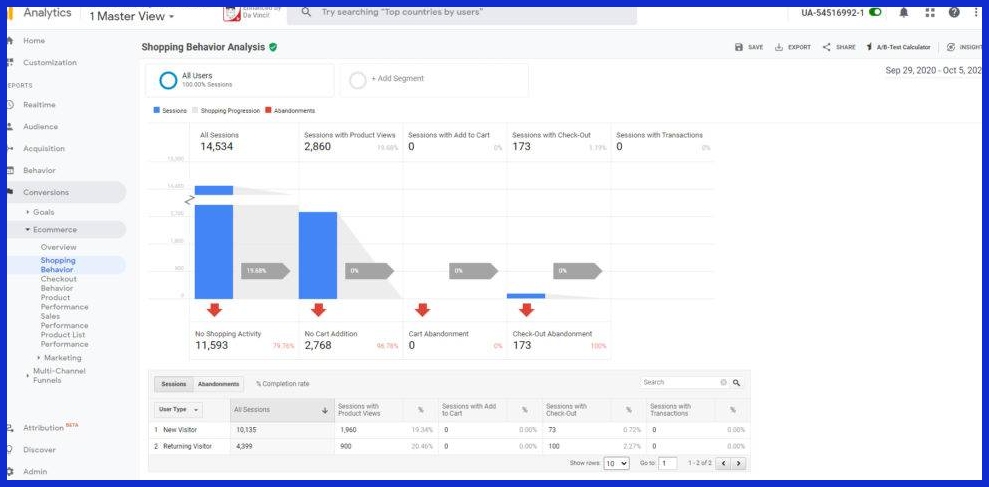This screenshot has height=487, width=989.
Task: Open the Google apps grid icon
Action: pos(930,13)
